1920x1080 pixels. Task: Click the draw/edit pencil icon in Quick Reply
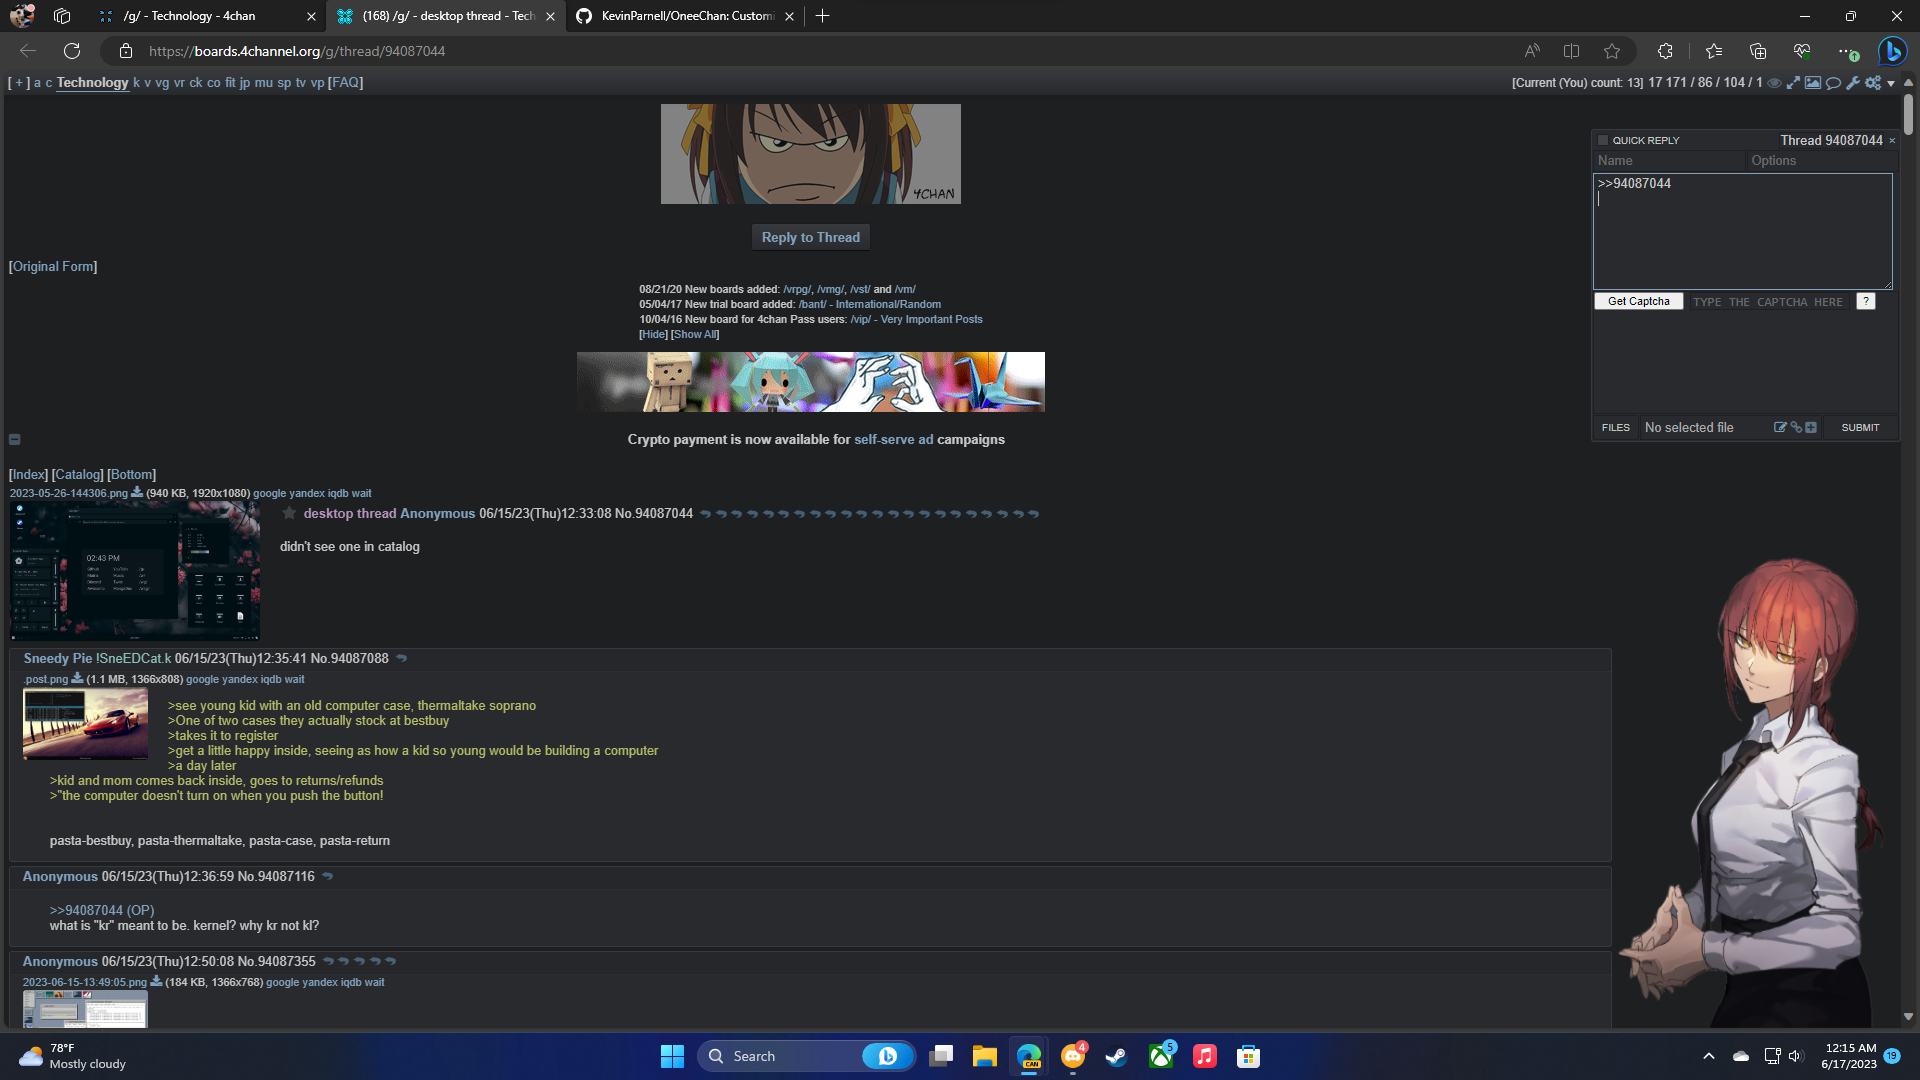pyautogui.click(x=1780, y=427)
